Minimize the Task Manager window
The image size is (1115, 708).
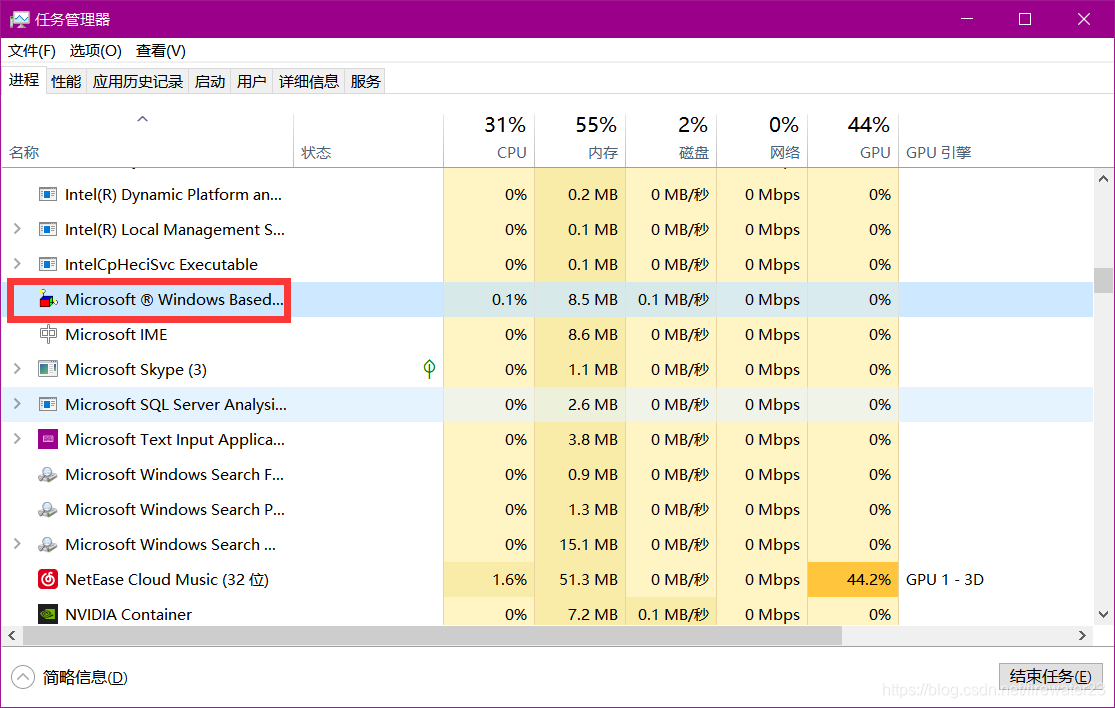pyautogui.click(x=966, y=19)
